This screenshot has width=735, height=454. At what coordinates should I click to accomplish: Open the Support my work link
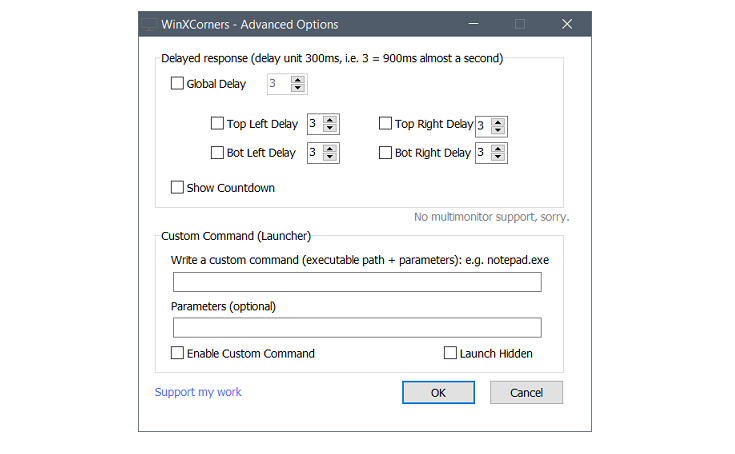point(198,392)
